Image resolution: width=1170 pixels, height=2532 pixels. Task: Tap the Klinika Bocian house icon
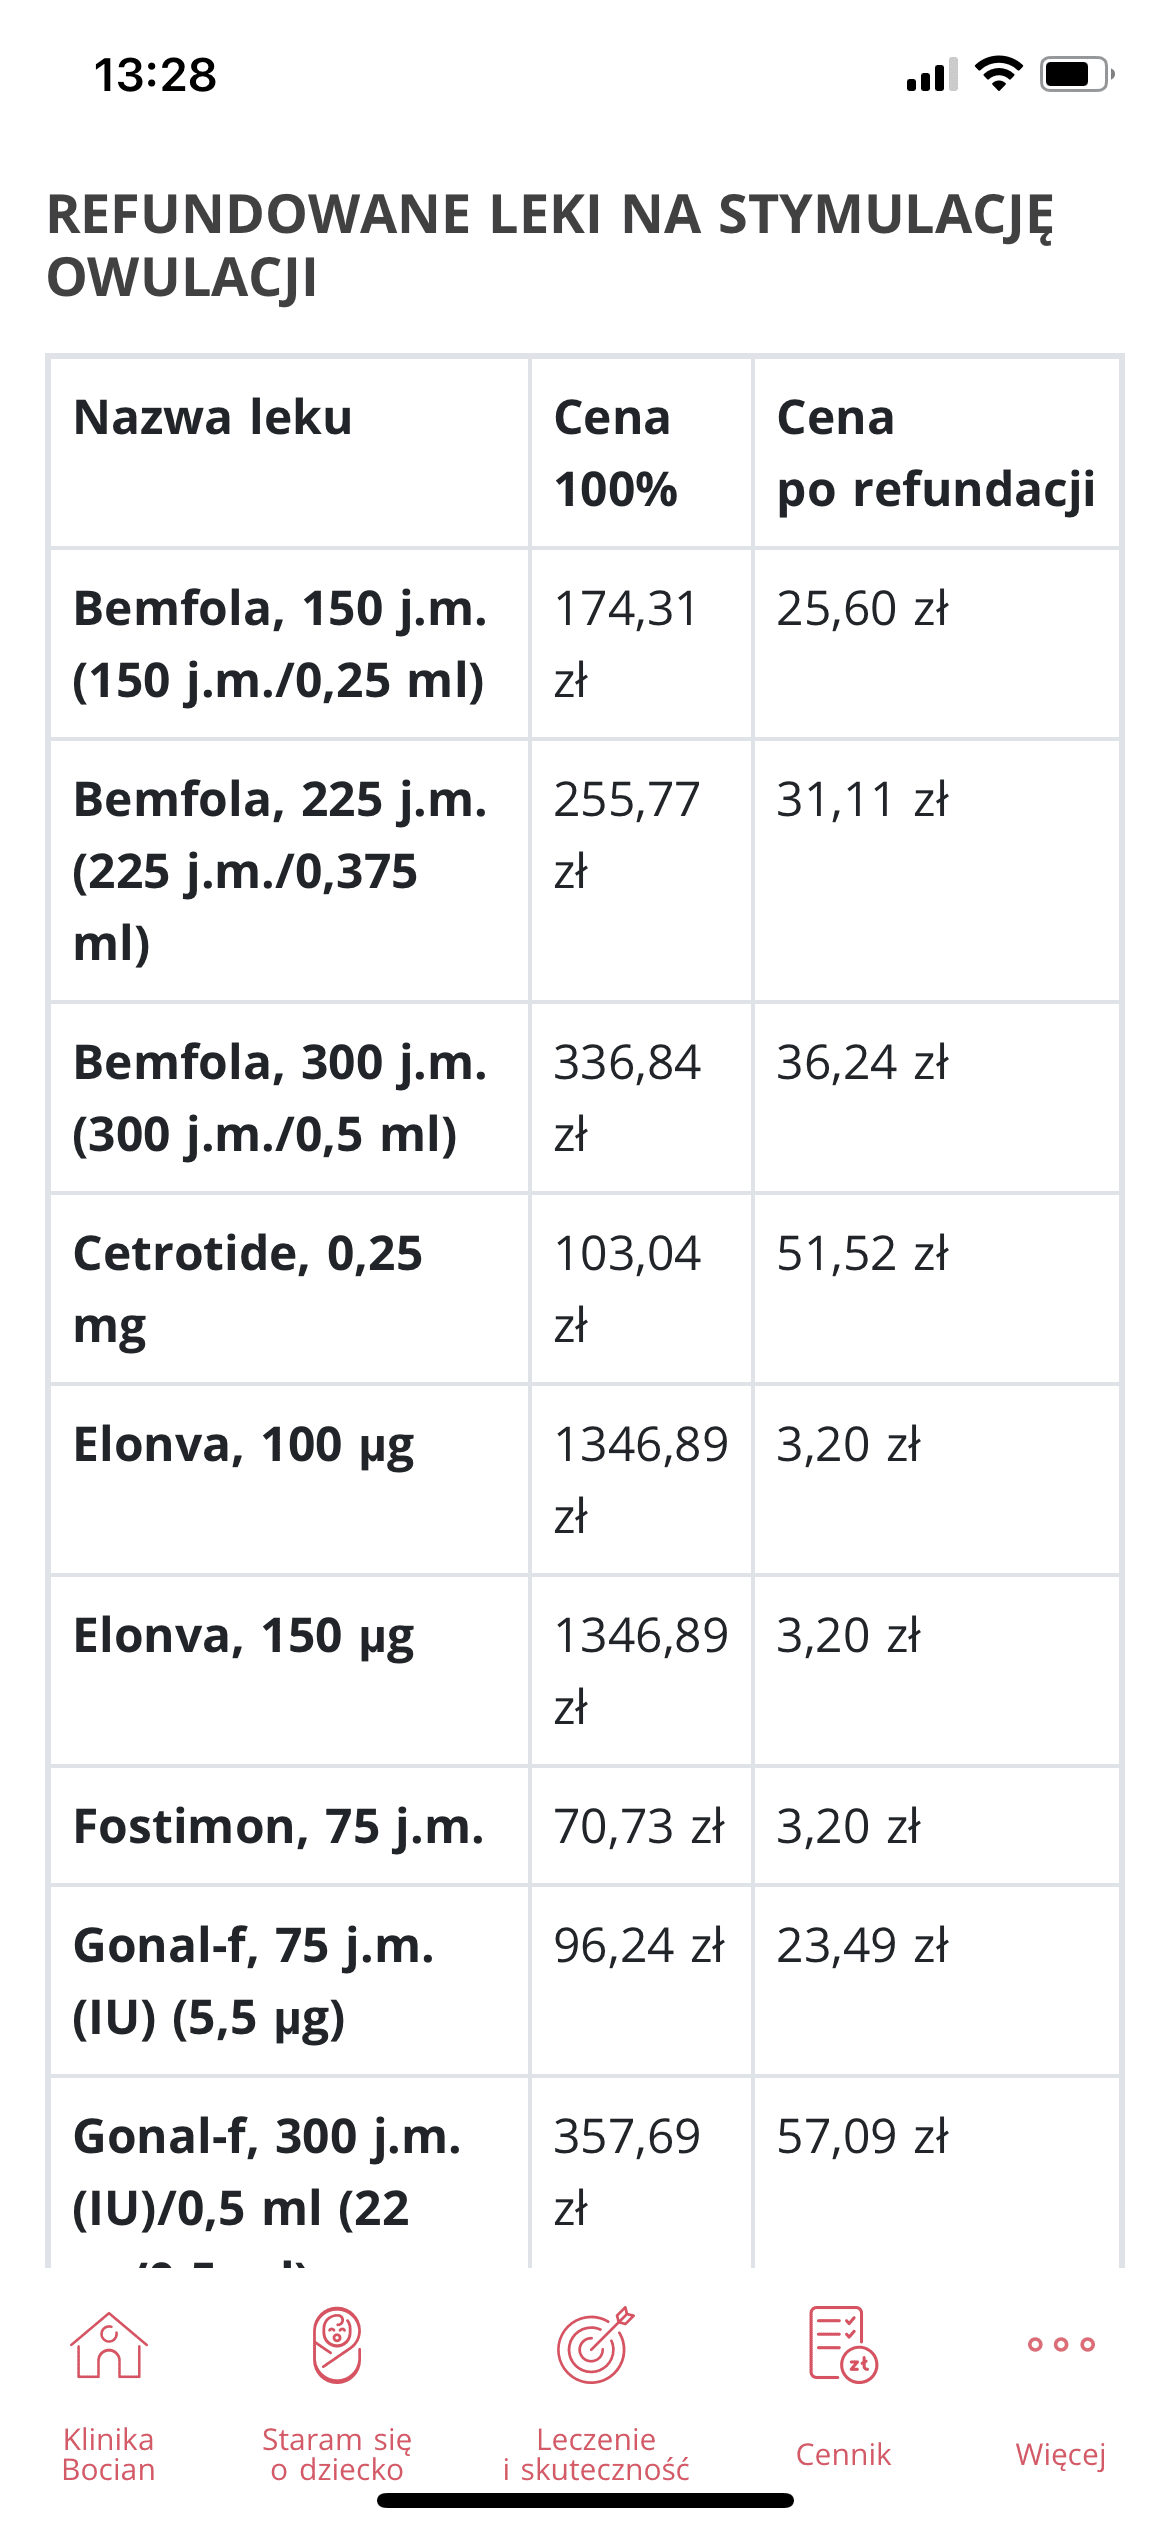point(108,2345)
